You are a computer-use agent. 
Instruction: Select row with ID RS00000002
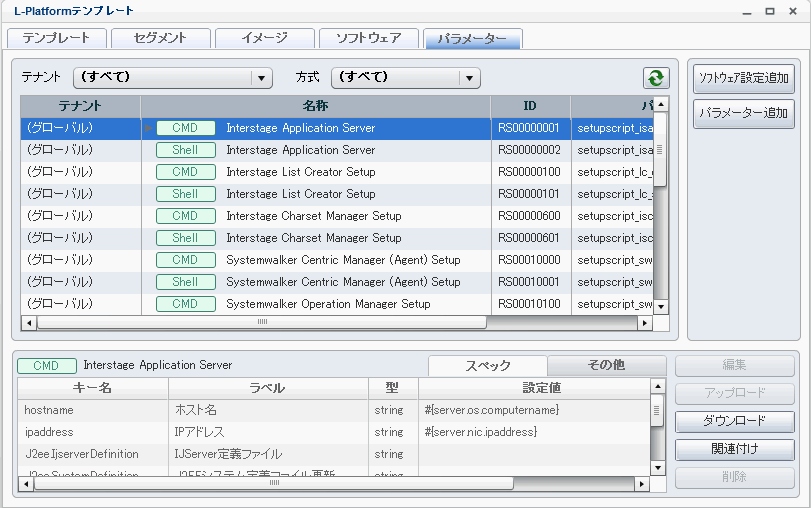coord(337,150)
